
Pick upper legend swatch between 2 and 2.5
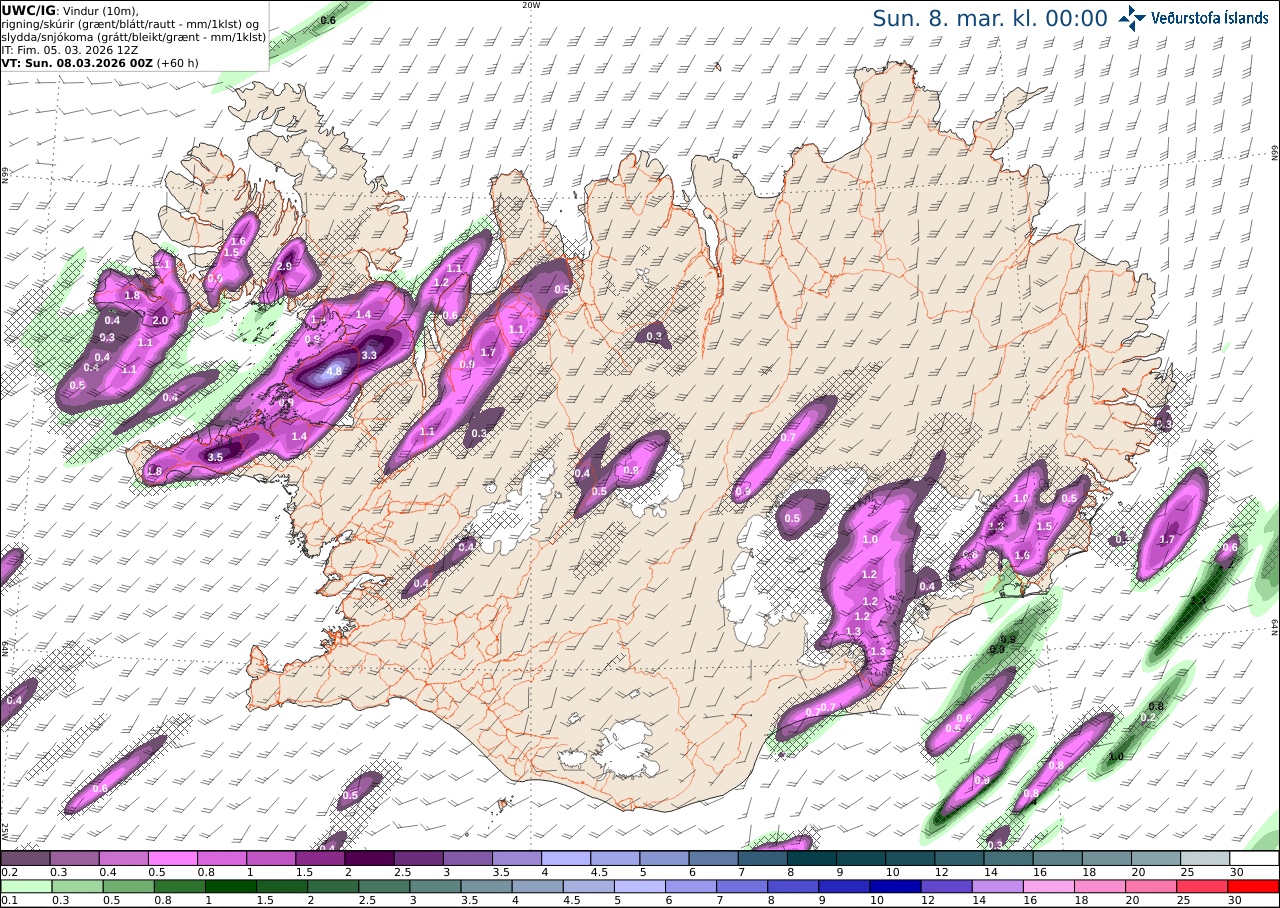(x=369, y=858)
